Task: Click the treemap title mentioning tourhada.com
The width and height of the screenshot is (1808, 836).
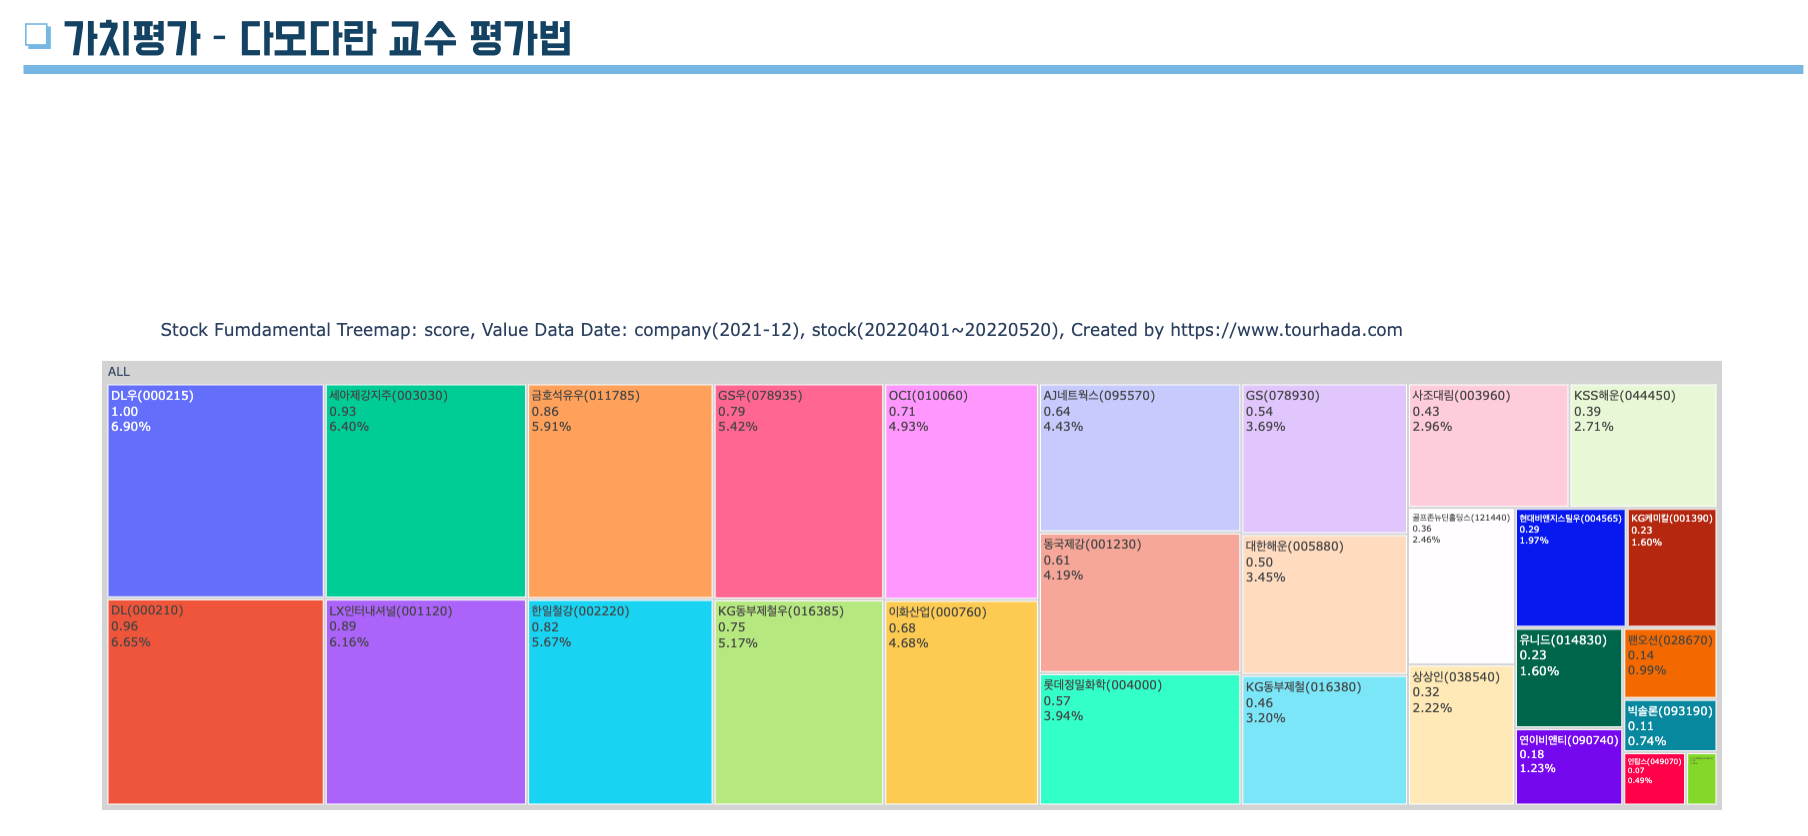Action: pyautogui.click(x=781, y=330)
